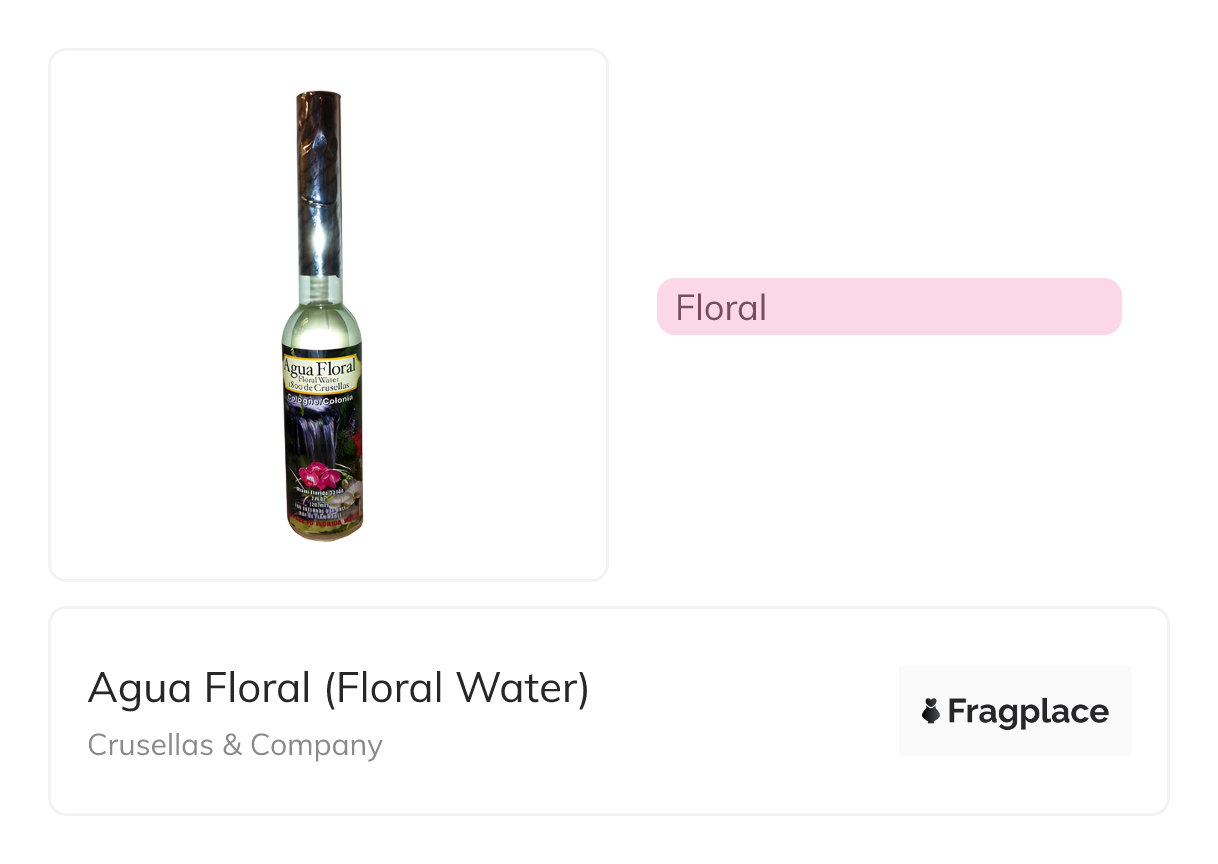Click the Fragplace perfume bottle icon
Image resolution: width=1218 pixels, height=864 pixels.
931,711
